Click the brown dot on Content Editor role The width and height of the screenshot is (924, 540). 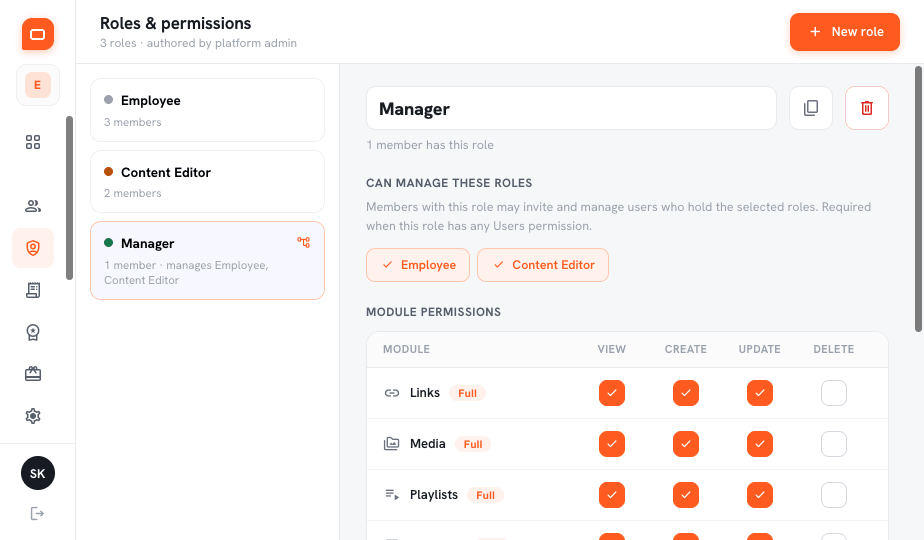(108, 172)
